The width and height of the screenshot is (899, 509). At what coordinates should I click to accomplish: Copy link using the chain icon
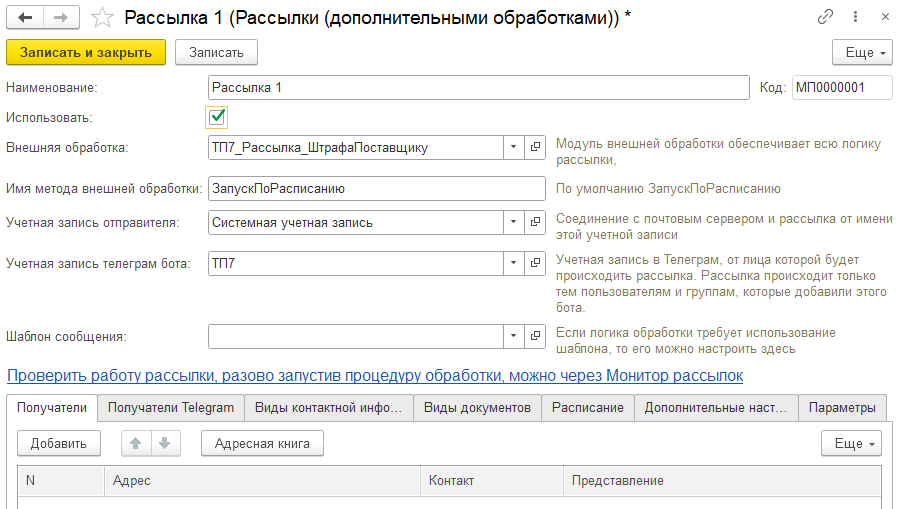coord(826,18)
